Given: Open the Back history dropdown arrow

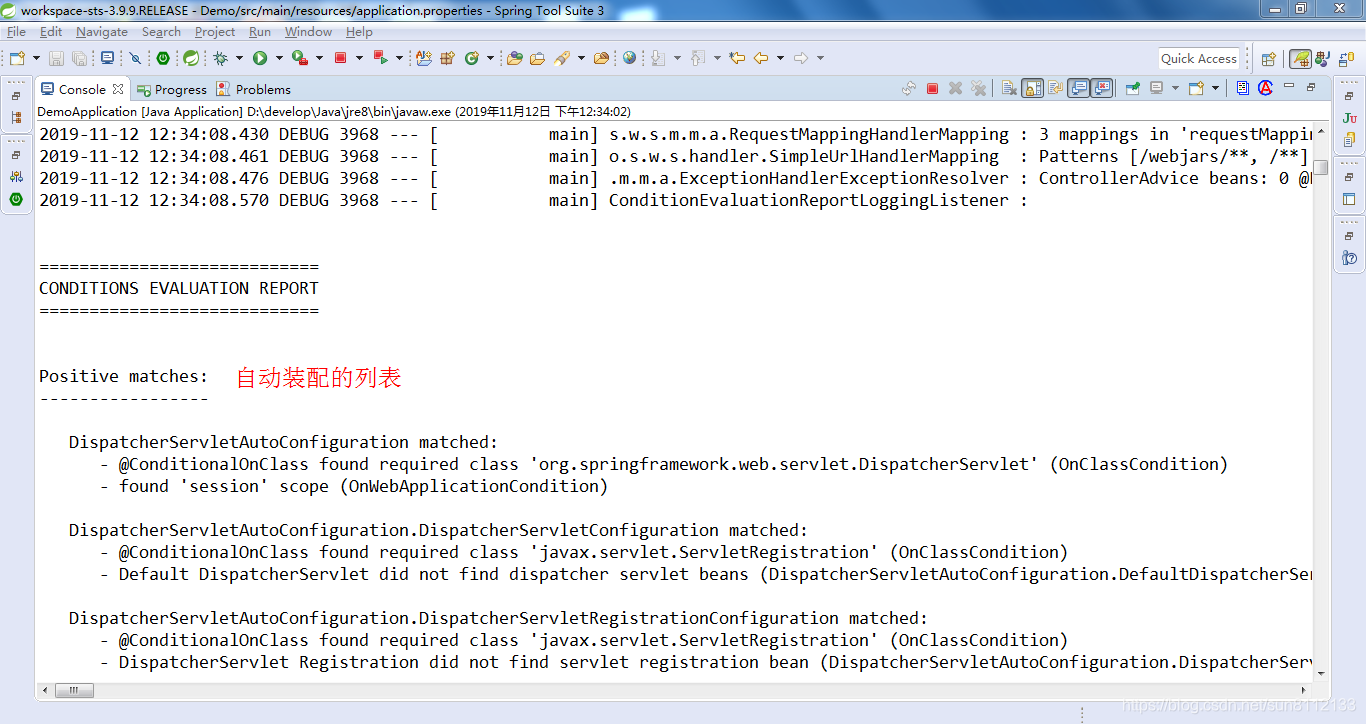Looking at the screenshot, I should coord(780,58).
